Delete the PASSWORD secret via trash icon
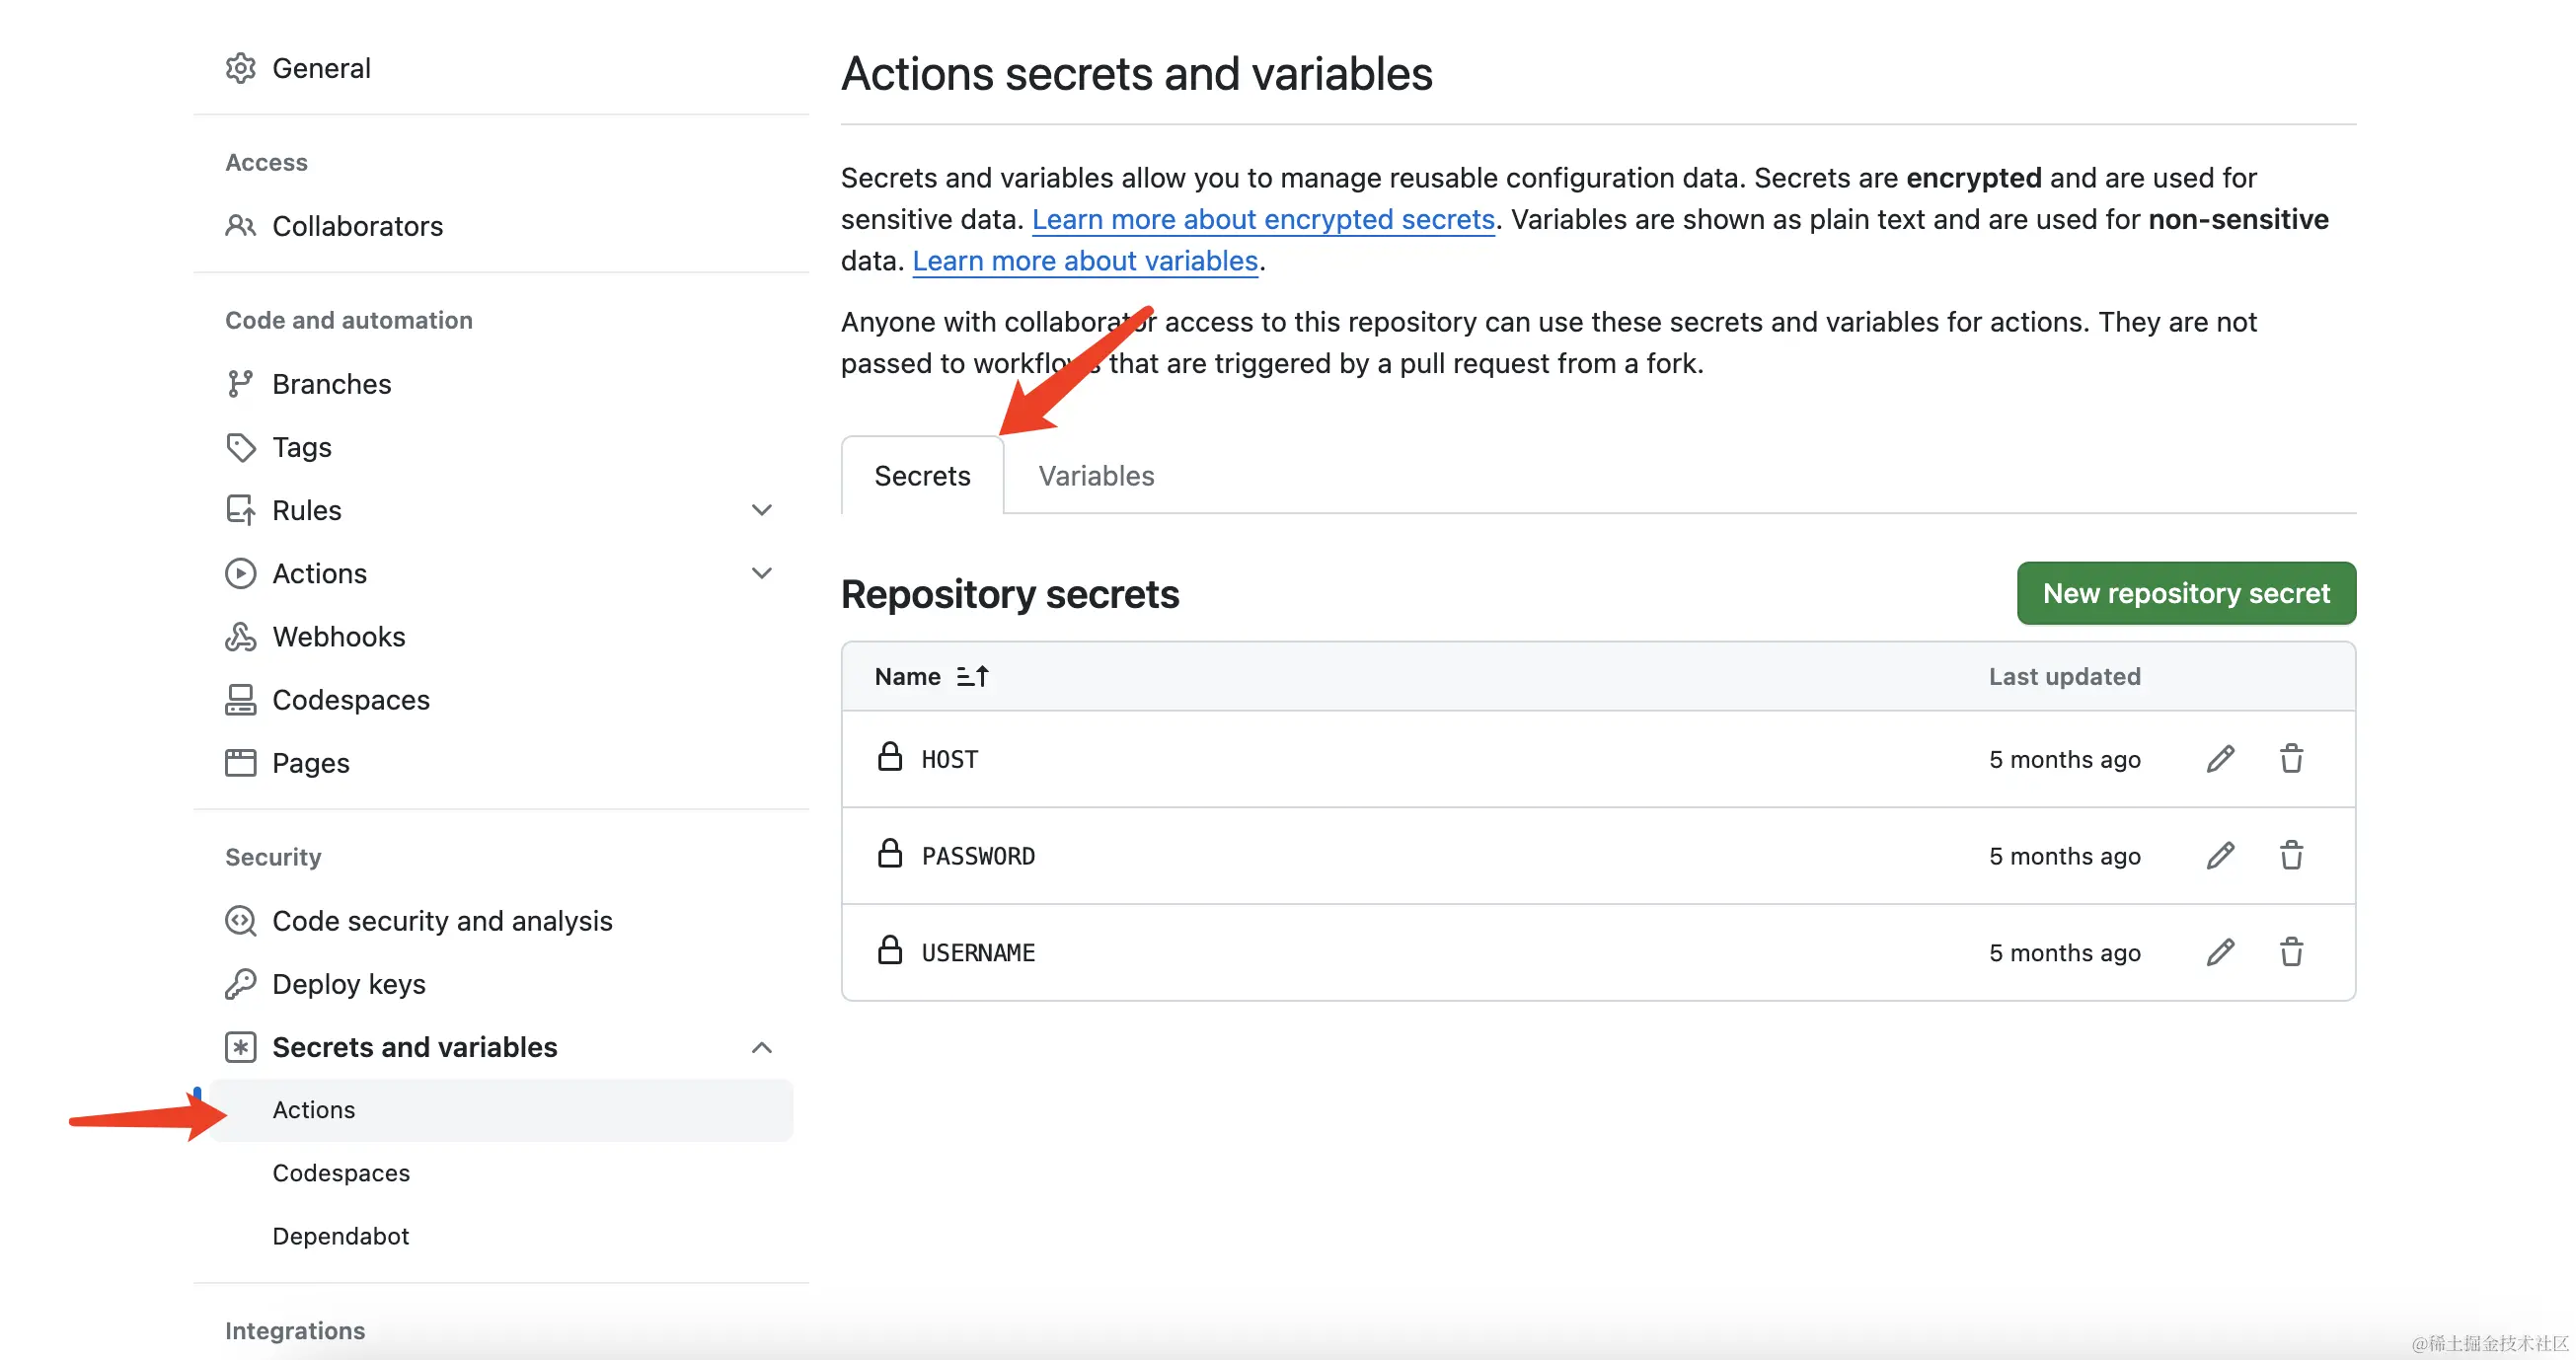 (2291, 856)
